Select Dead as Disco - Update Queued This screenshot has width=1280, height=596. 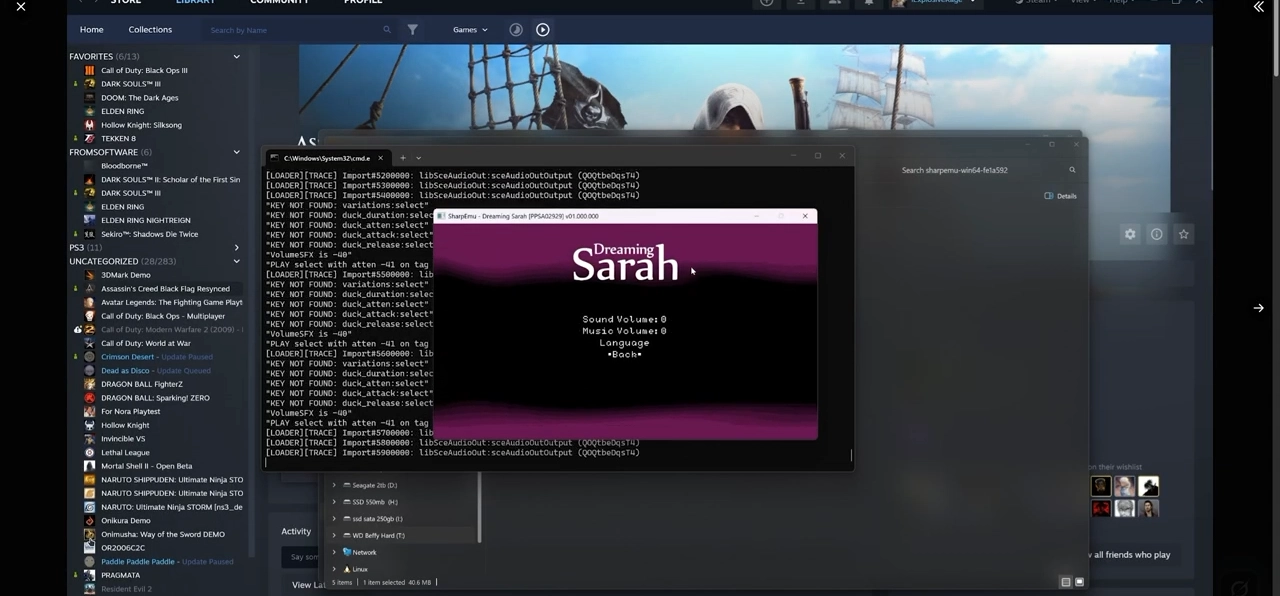tap(158, 371)
